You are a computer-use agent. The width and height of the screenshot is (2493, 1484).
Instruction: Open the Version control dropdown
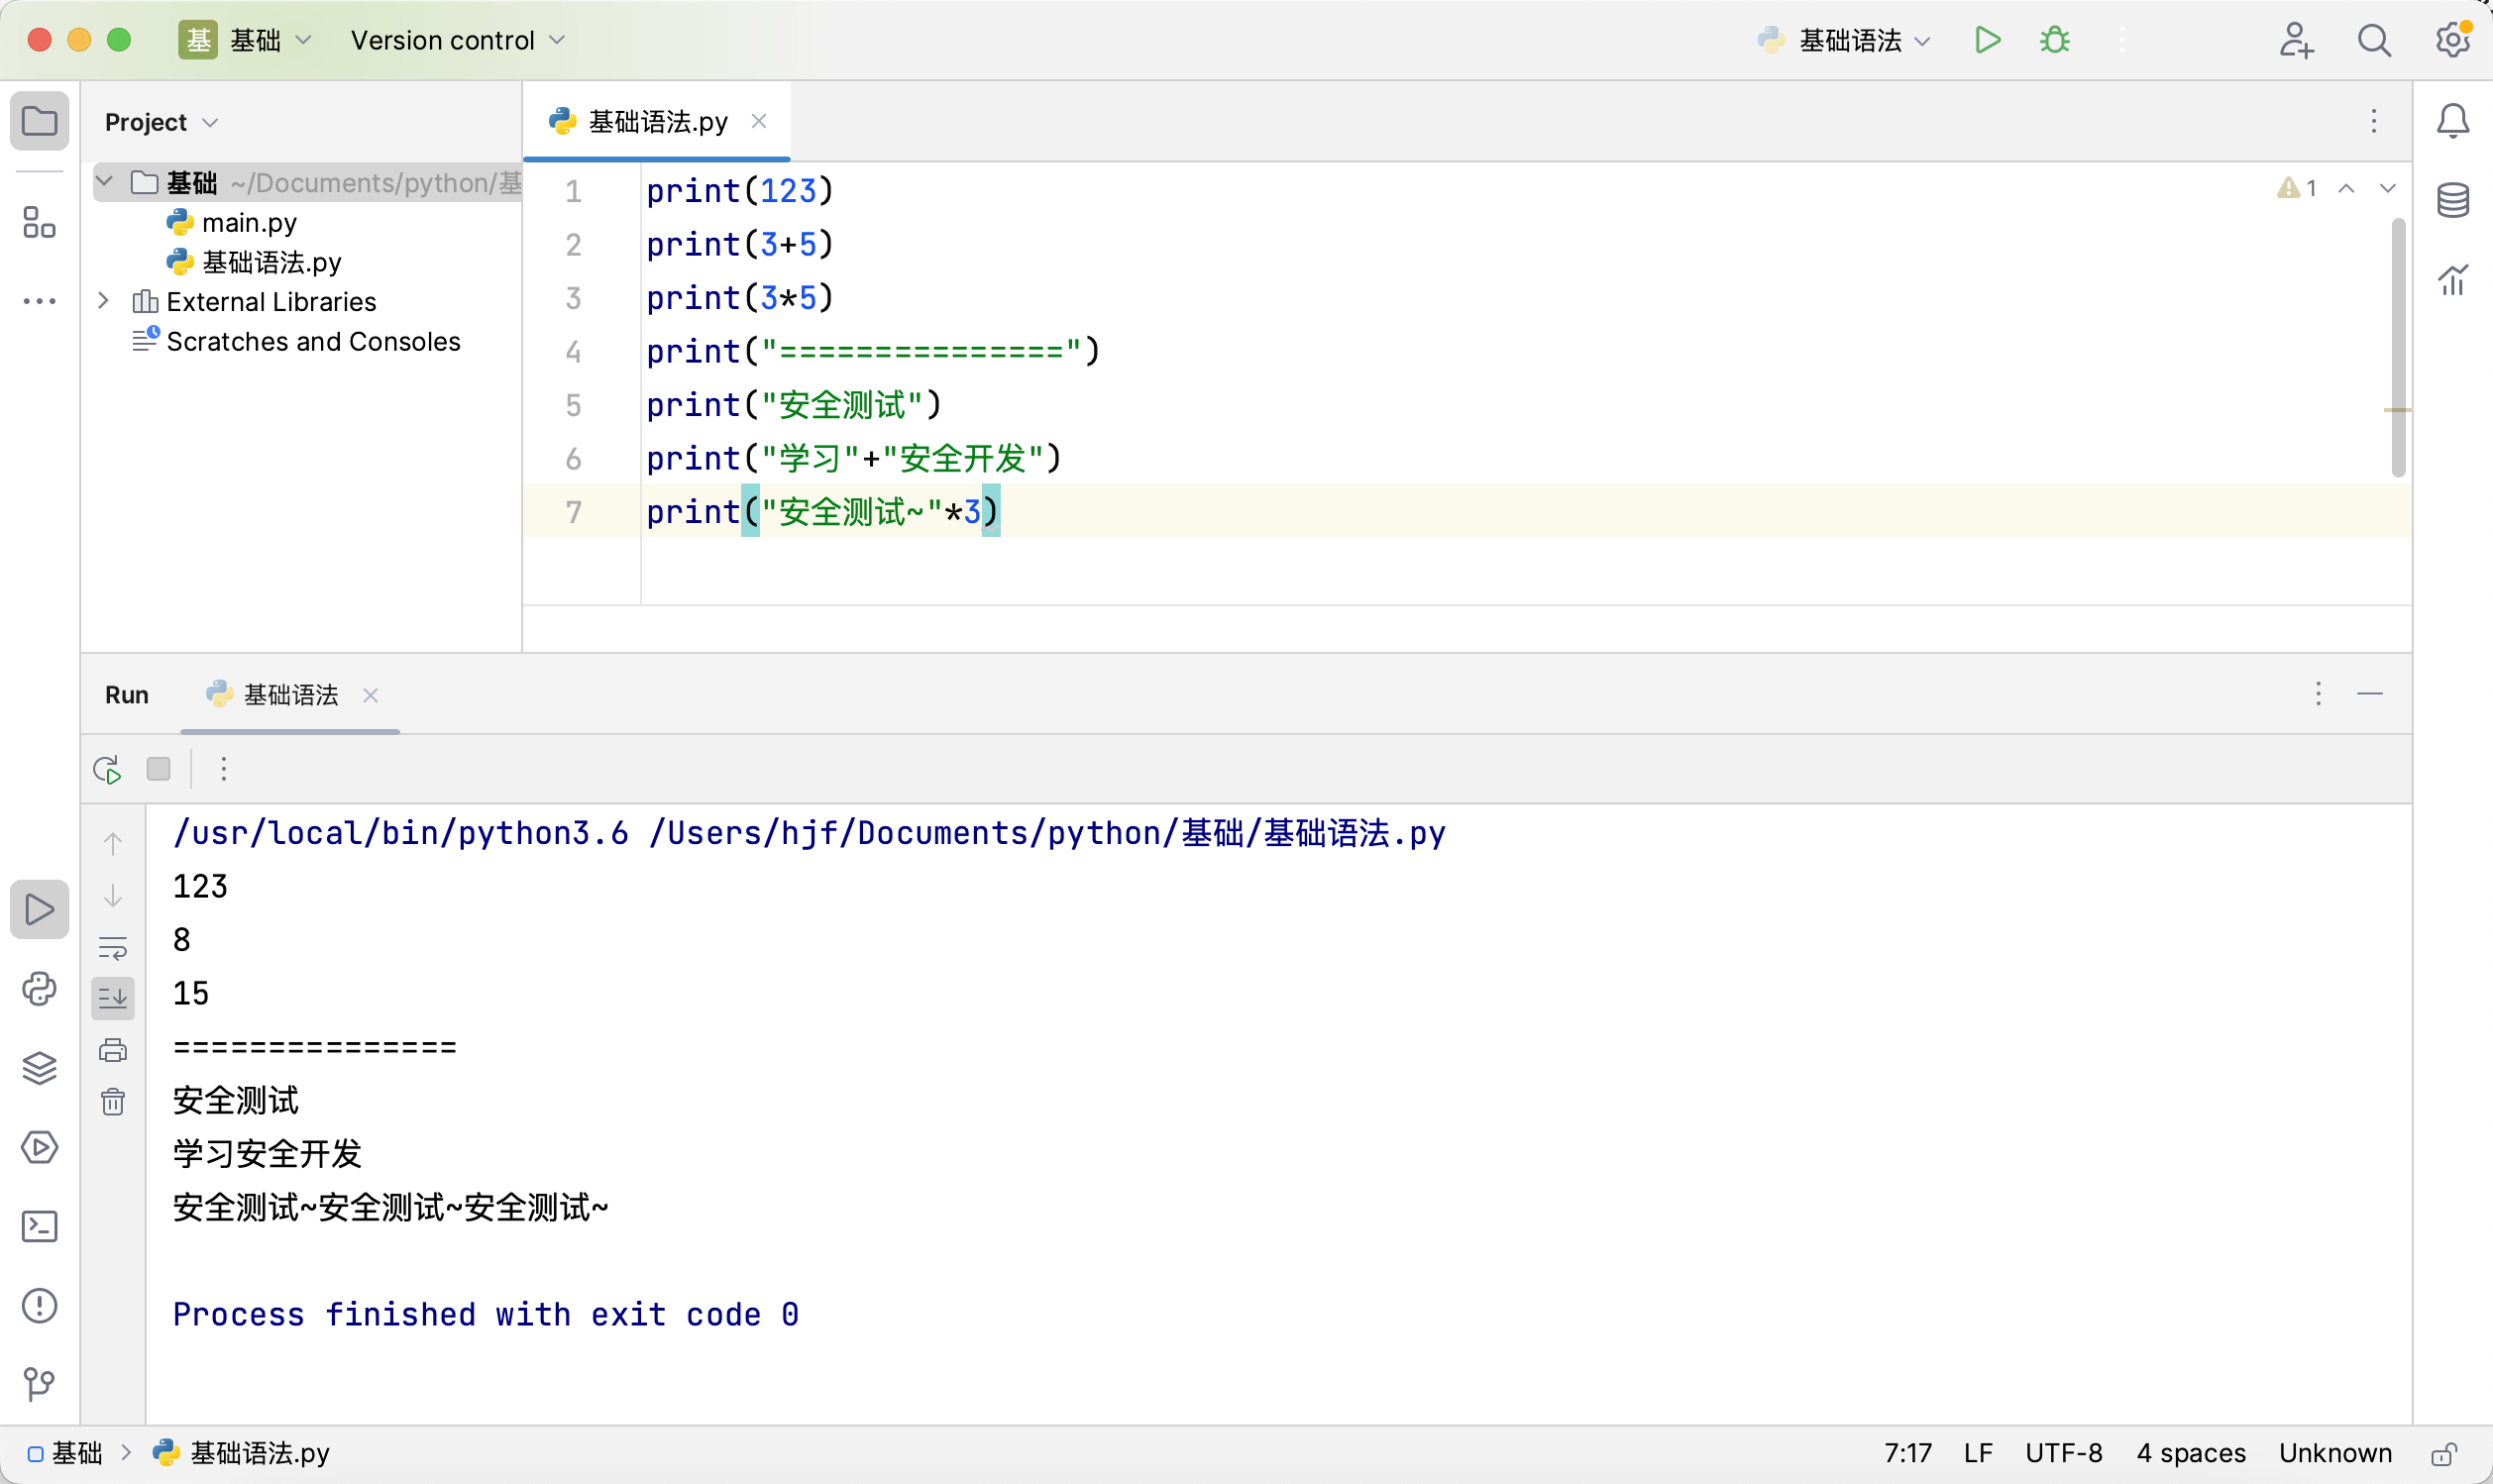click(x=458, y=40)
